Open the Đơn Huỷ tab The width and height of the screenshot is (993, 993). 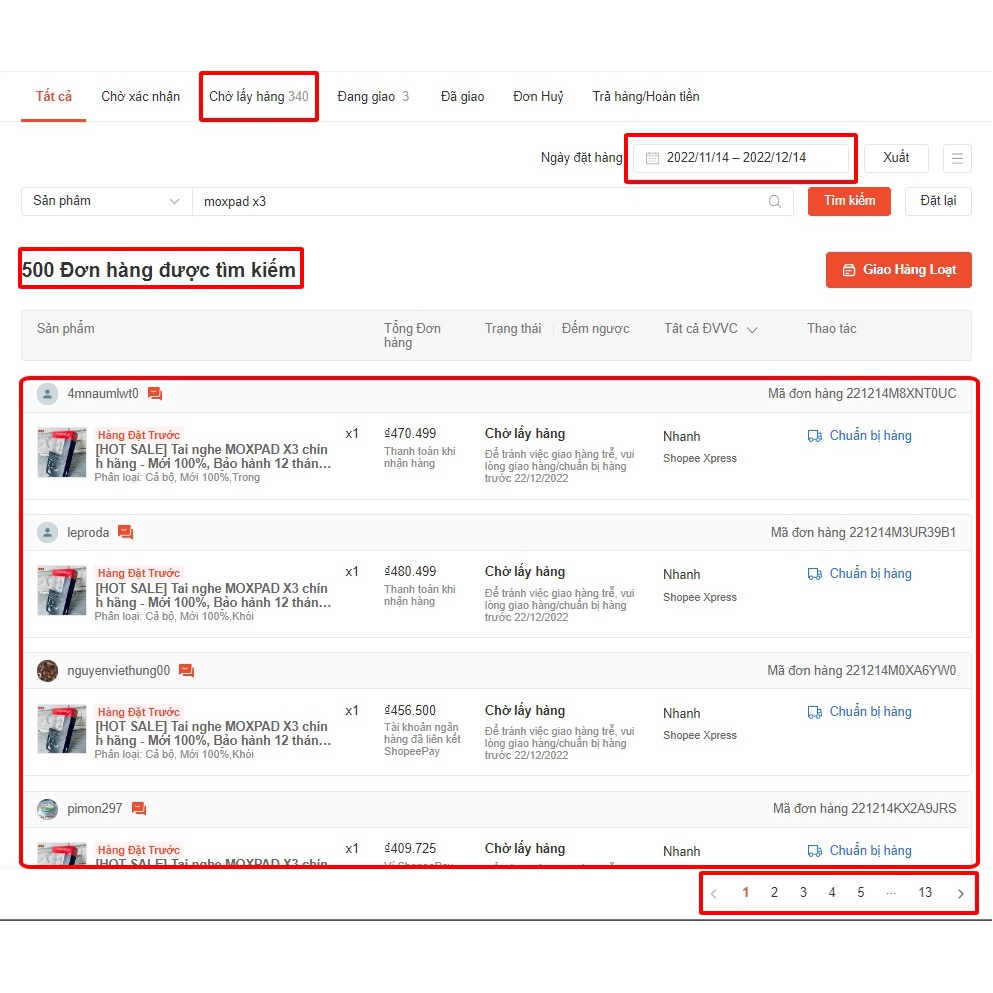click(538, 96)
